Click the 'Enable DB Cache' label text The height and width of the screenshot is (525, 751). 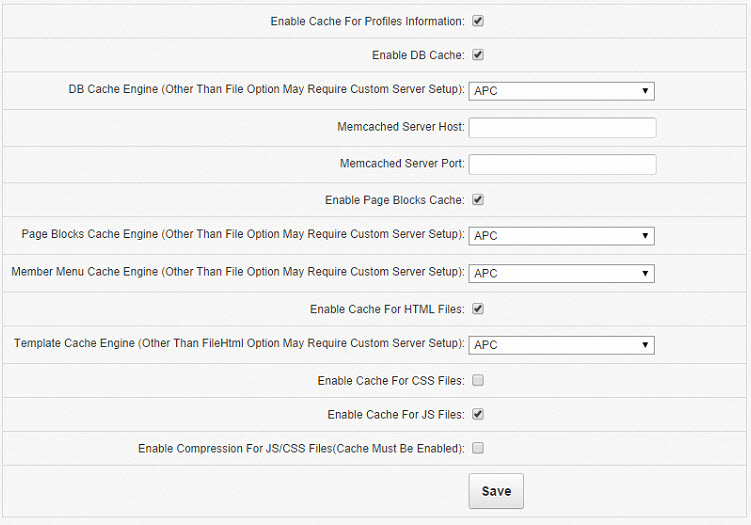417,55
